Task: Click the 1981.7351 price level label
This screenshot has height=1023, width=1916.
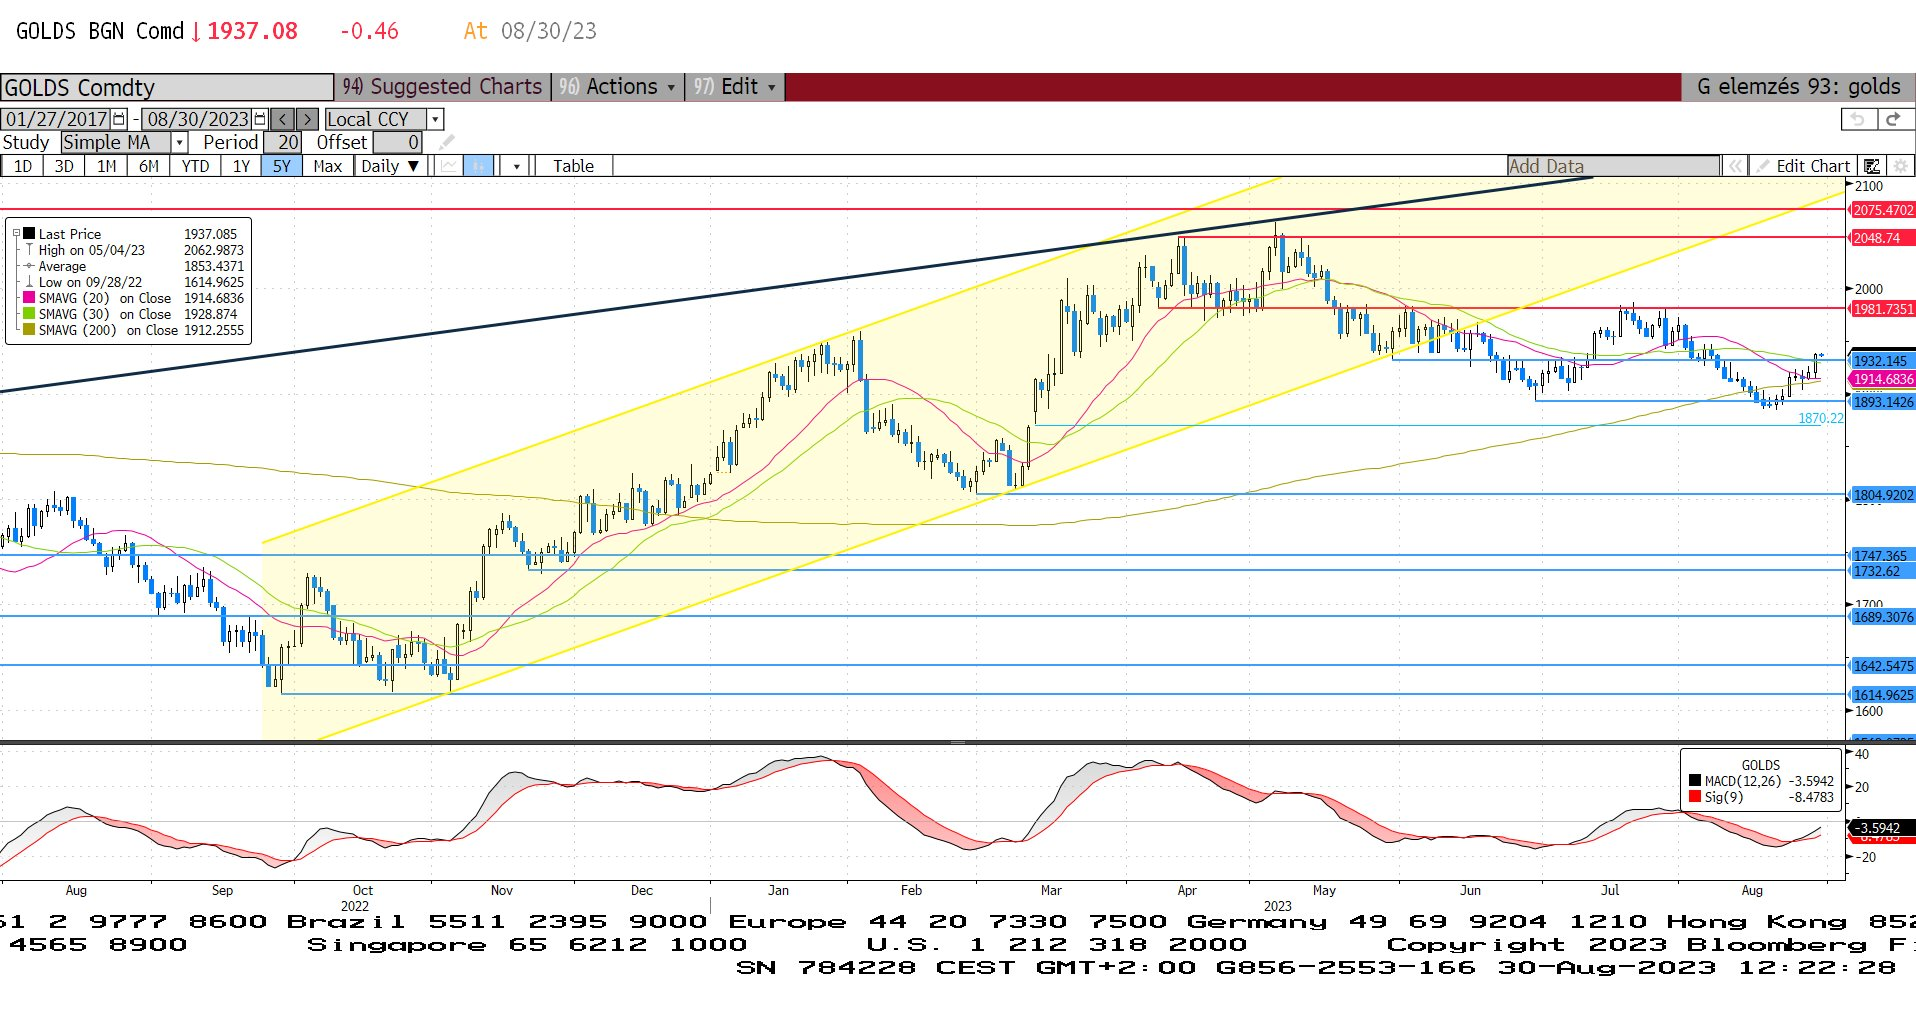Action: coord(1883,309)
